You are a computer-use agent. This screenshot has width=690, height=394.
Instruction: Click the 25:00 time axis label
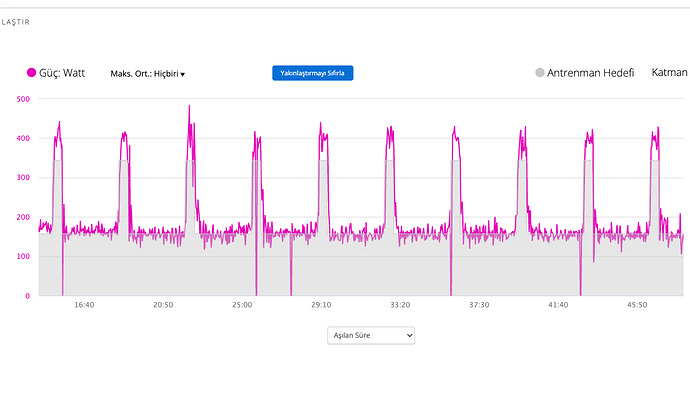click(242, 305)
